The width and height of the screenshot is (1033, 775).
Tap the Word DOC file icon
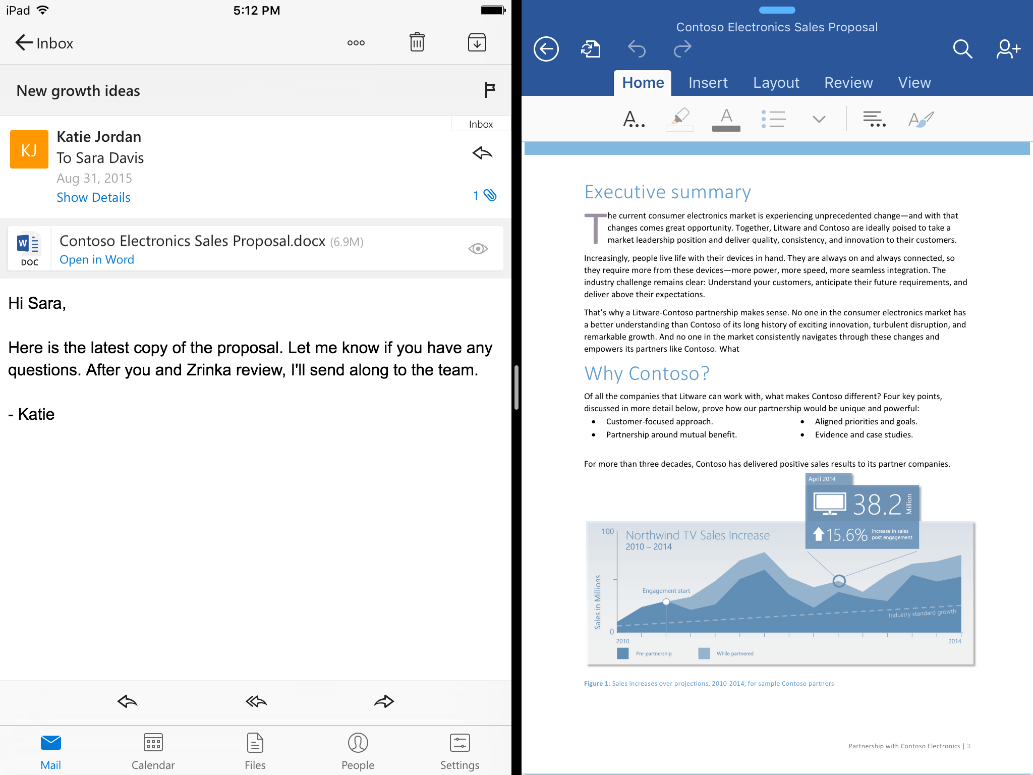point(29,249)
